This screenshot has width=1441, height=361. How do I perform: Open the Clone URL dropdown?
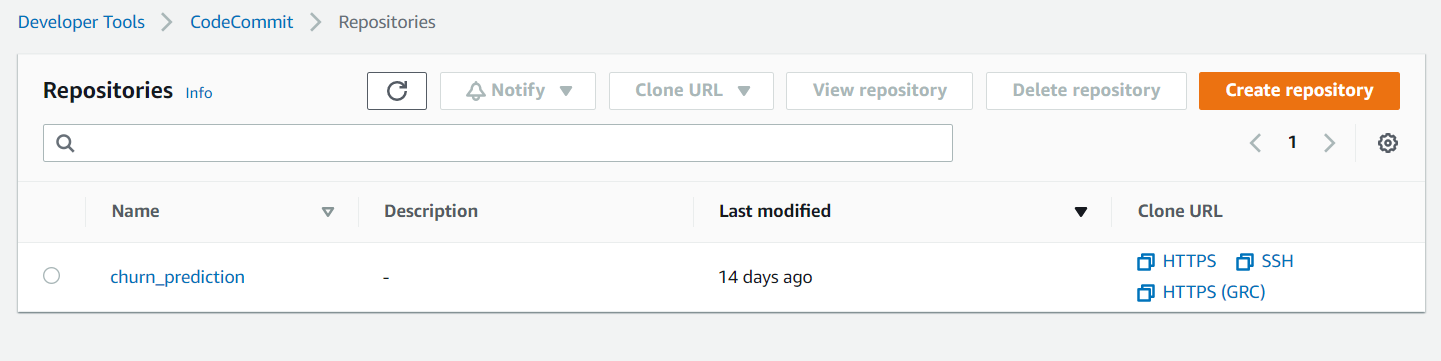tap(692, 91)
